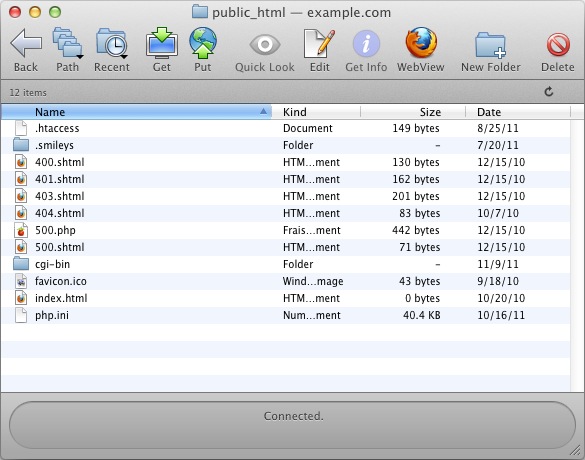
Task: Select the 500.php file
Action: (x=285, y=230)
